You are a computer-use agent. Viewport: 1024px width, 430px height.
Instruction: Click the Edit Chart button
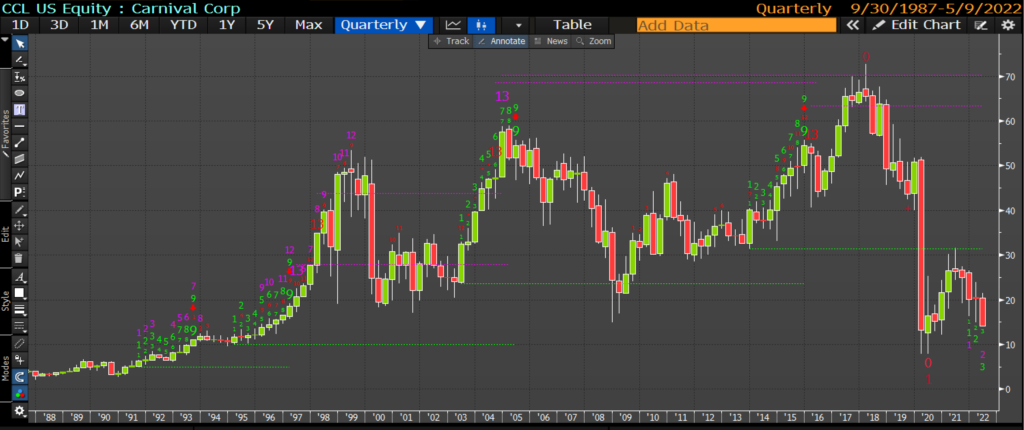pos(917,25)
